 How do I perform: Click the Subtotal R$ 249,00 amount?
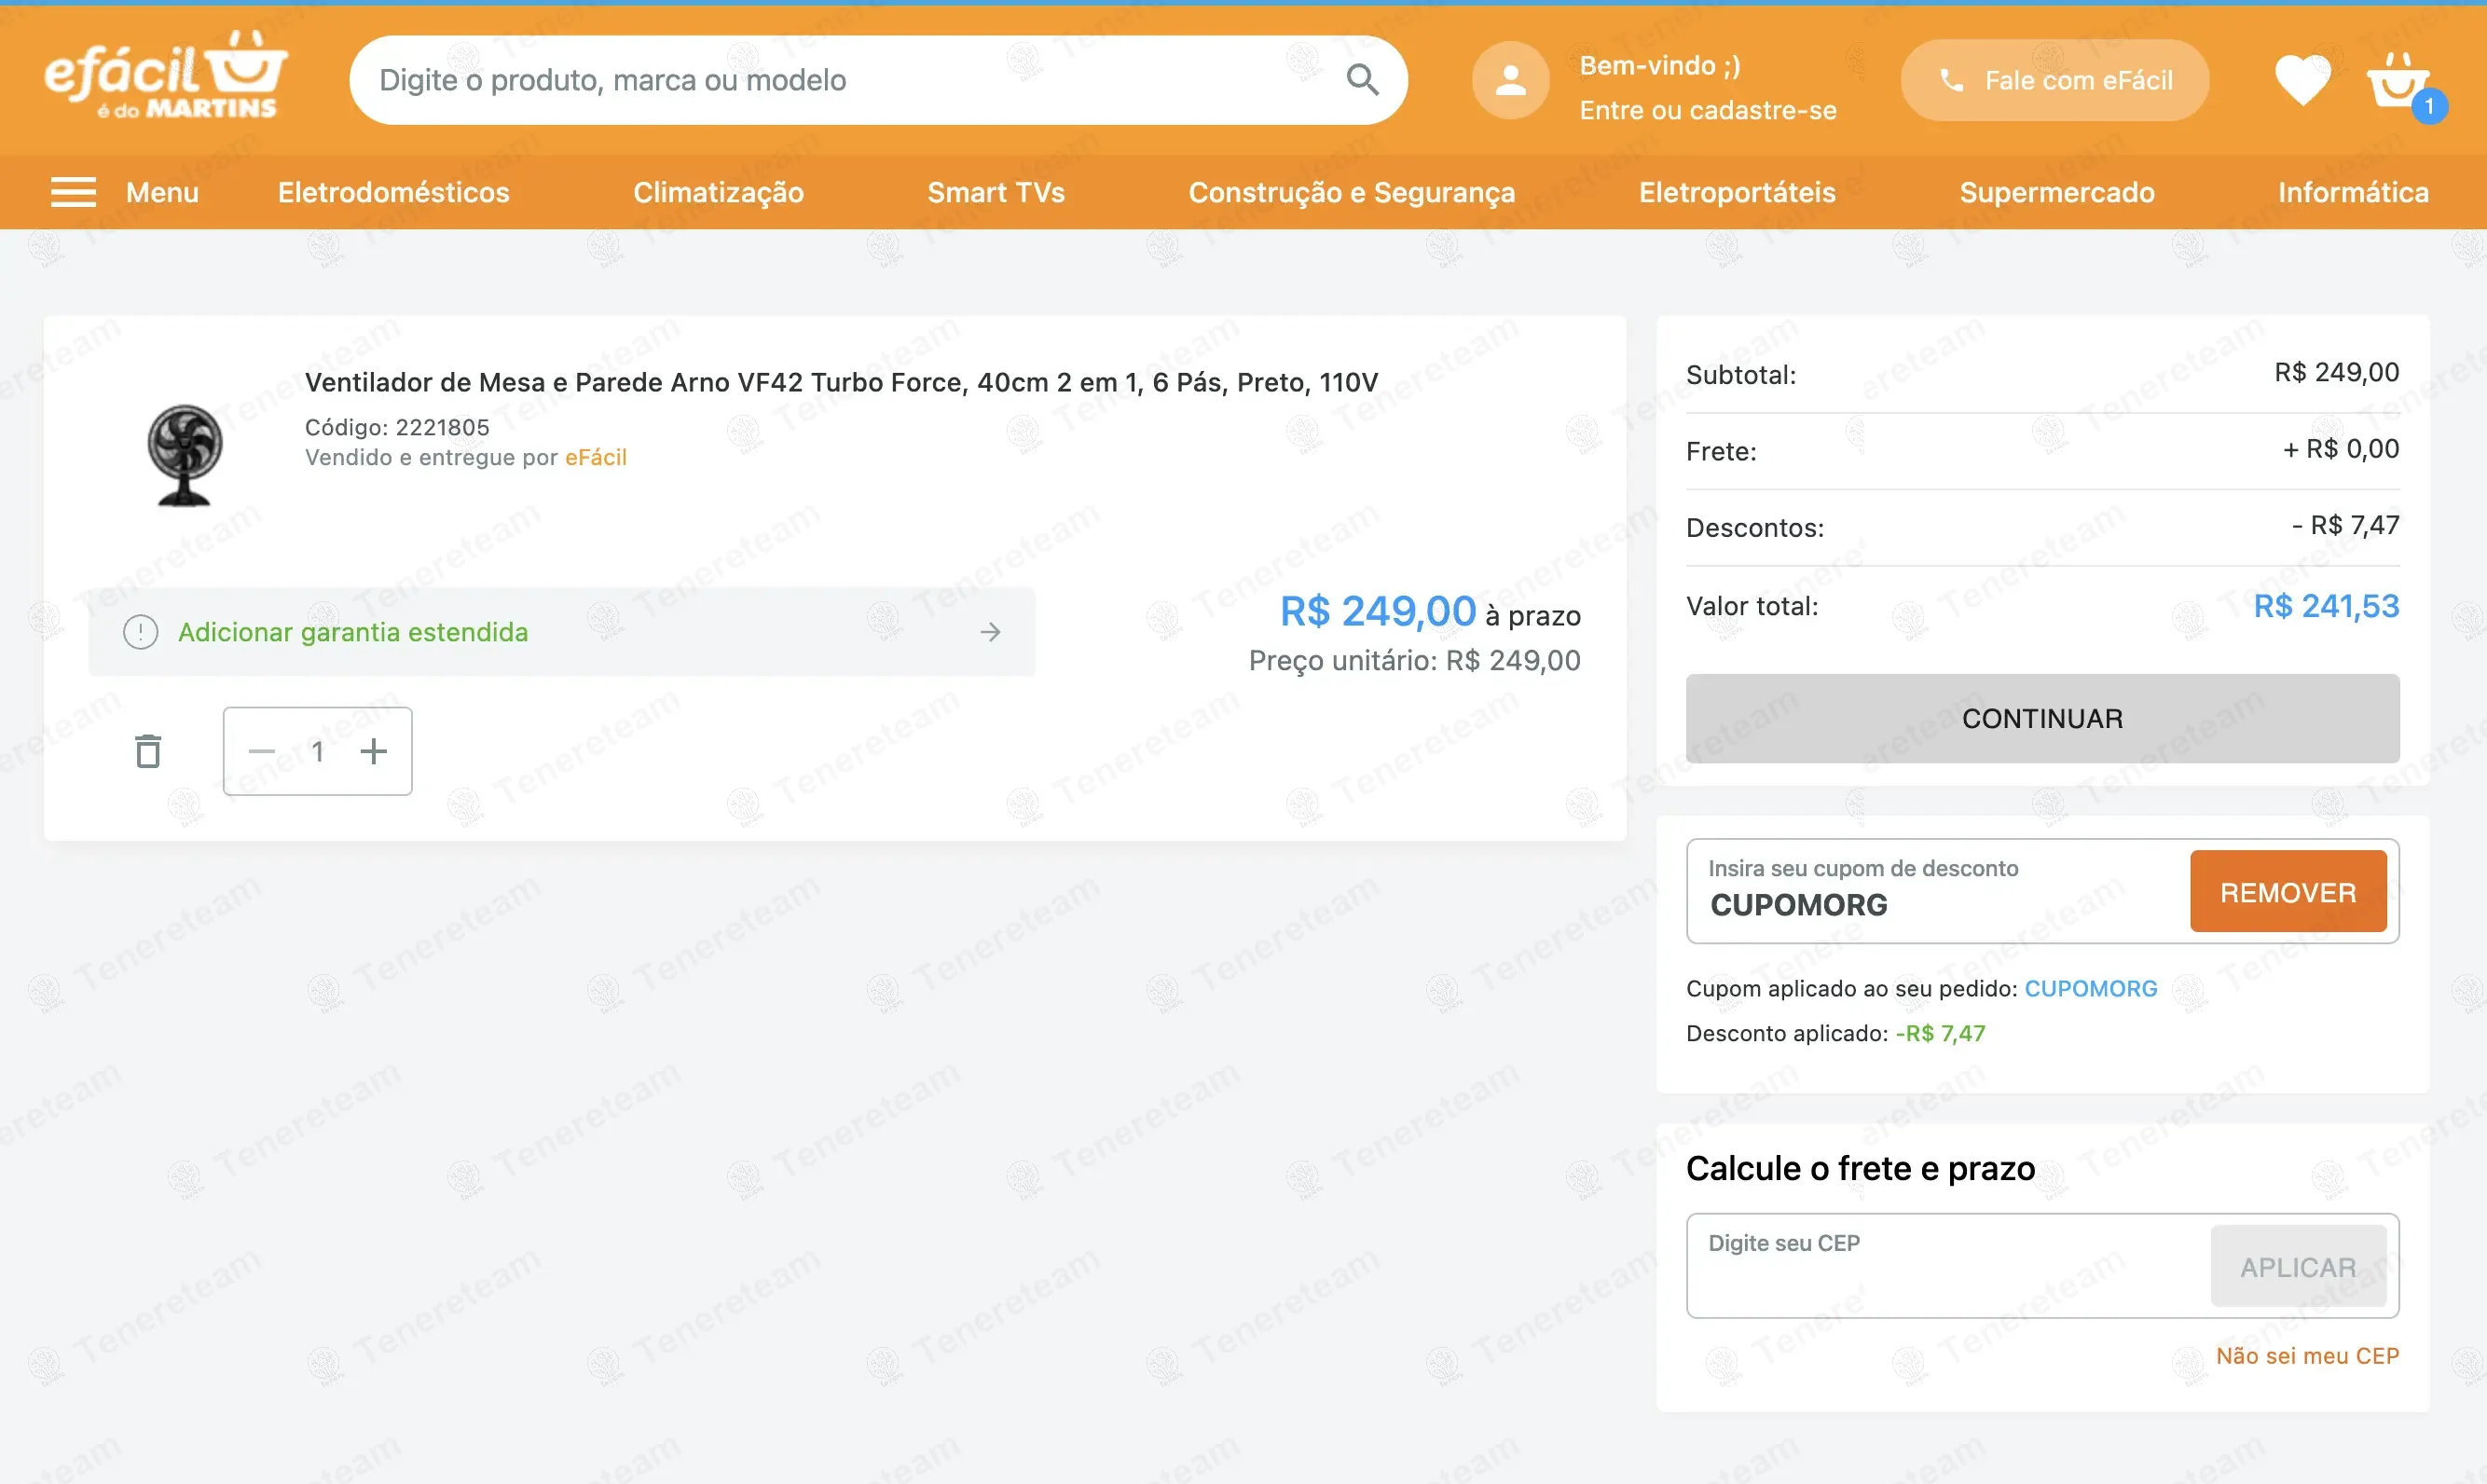(x=2336, y=372)
